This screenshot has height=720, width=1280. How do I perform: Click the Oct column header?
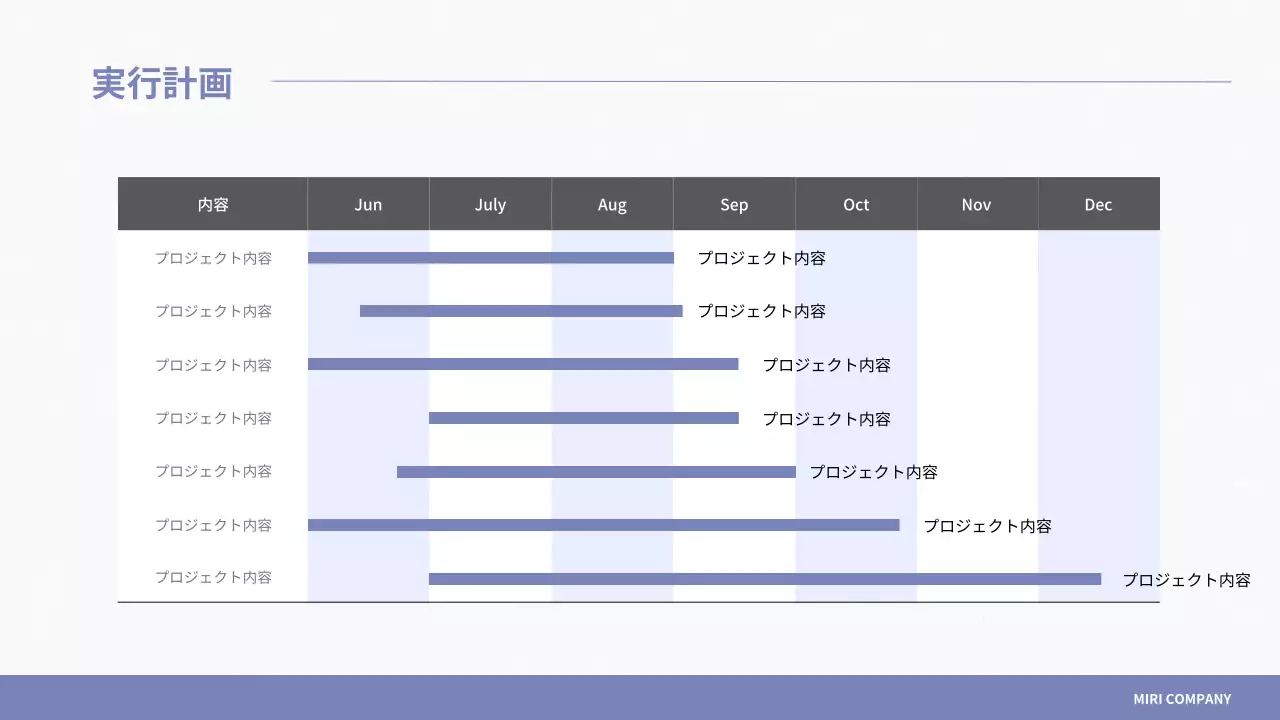coord(856,204)
